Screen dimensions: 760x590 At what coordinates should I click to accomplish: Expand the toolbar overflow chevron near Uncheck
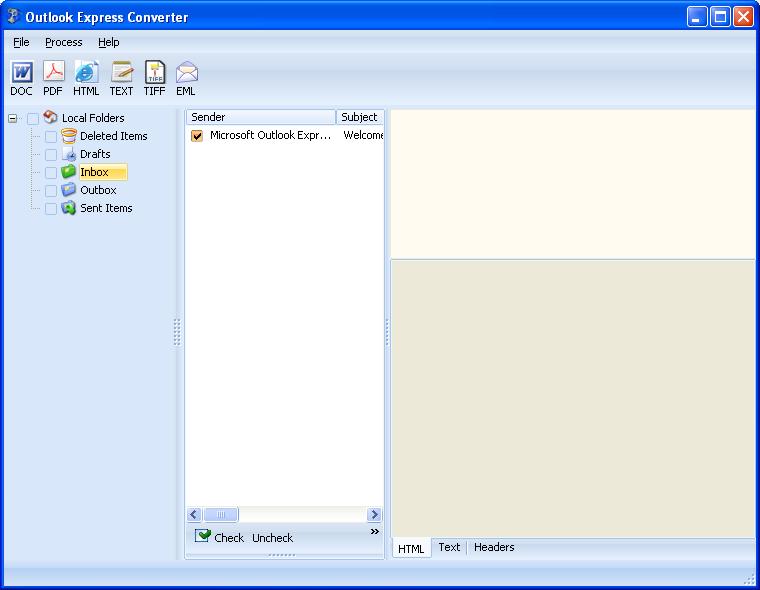pyautogui.click(x=375, y=531)
